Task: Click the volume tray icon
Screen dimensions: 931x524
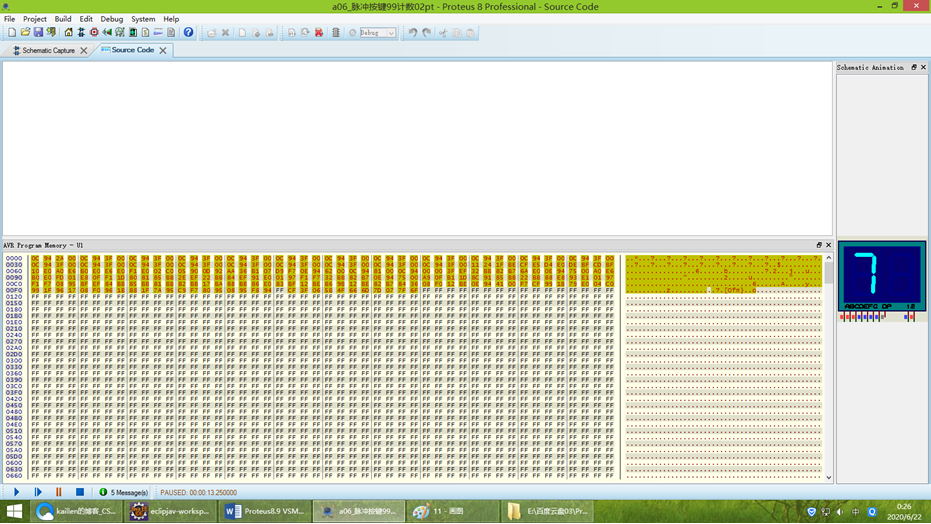Action: tap(840, 512)
